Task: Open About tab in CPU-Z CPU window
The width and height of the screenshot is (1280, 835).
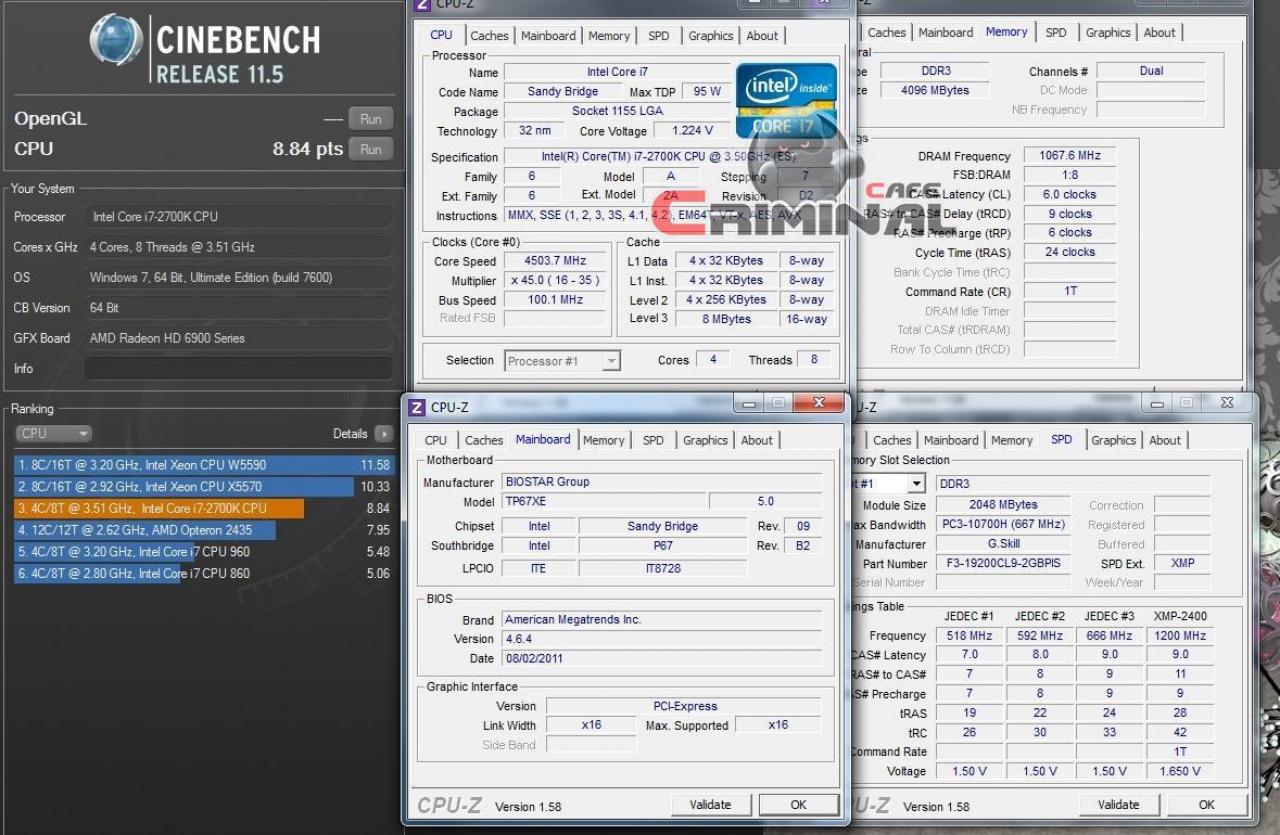Action: tap(762, 36)
